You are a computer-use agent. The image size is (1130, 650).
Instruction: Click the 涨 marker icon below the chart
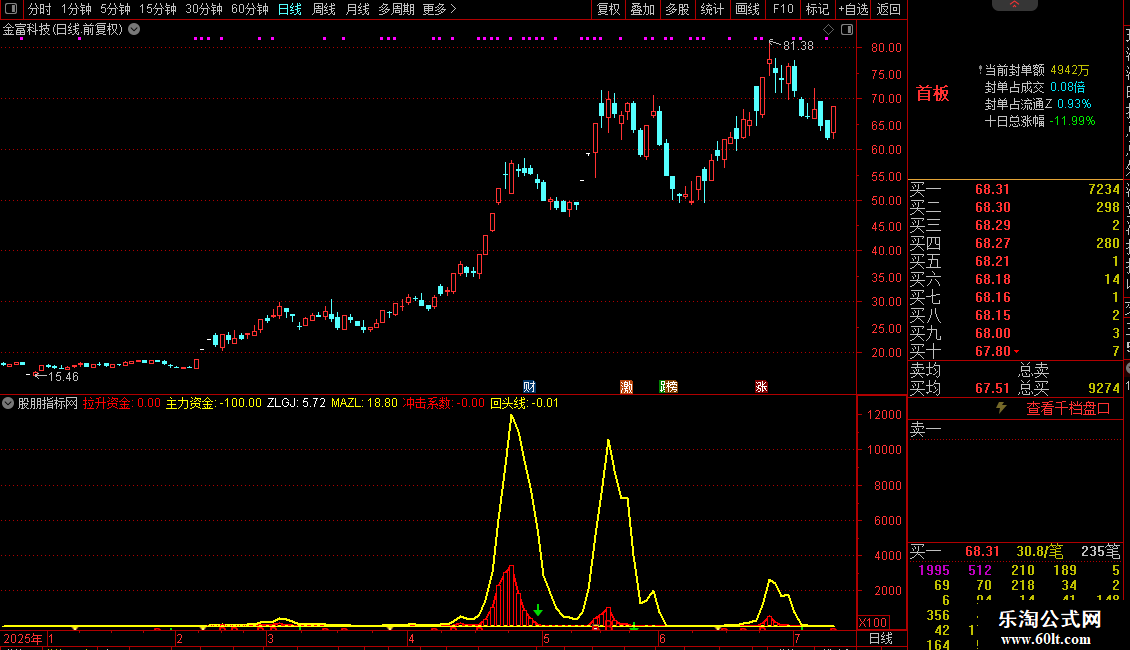761,387
